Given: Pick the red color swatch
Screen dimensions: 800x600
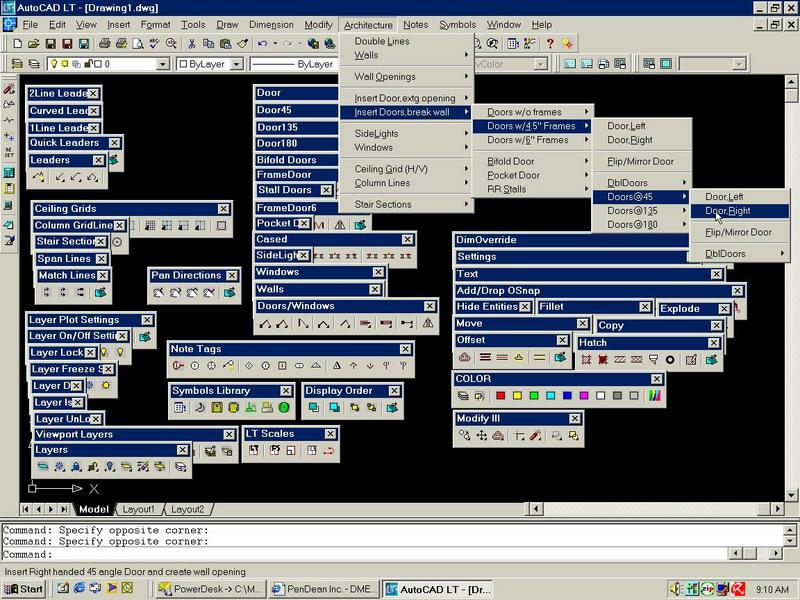Looking at the screenshot, I should [x=500, y=395].
